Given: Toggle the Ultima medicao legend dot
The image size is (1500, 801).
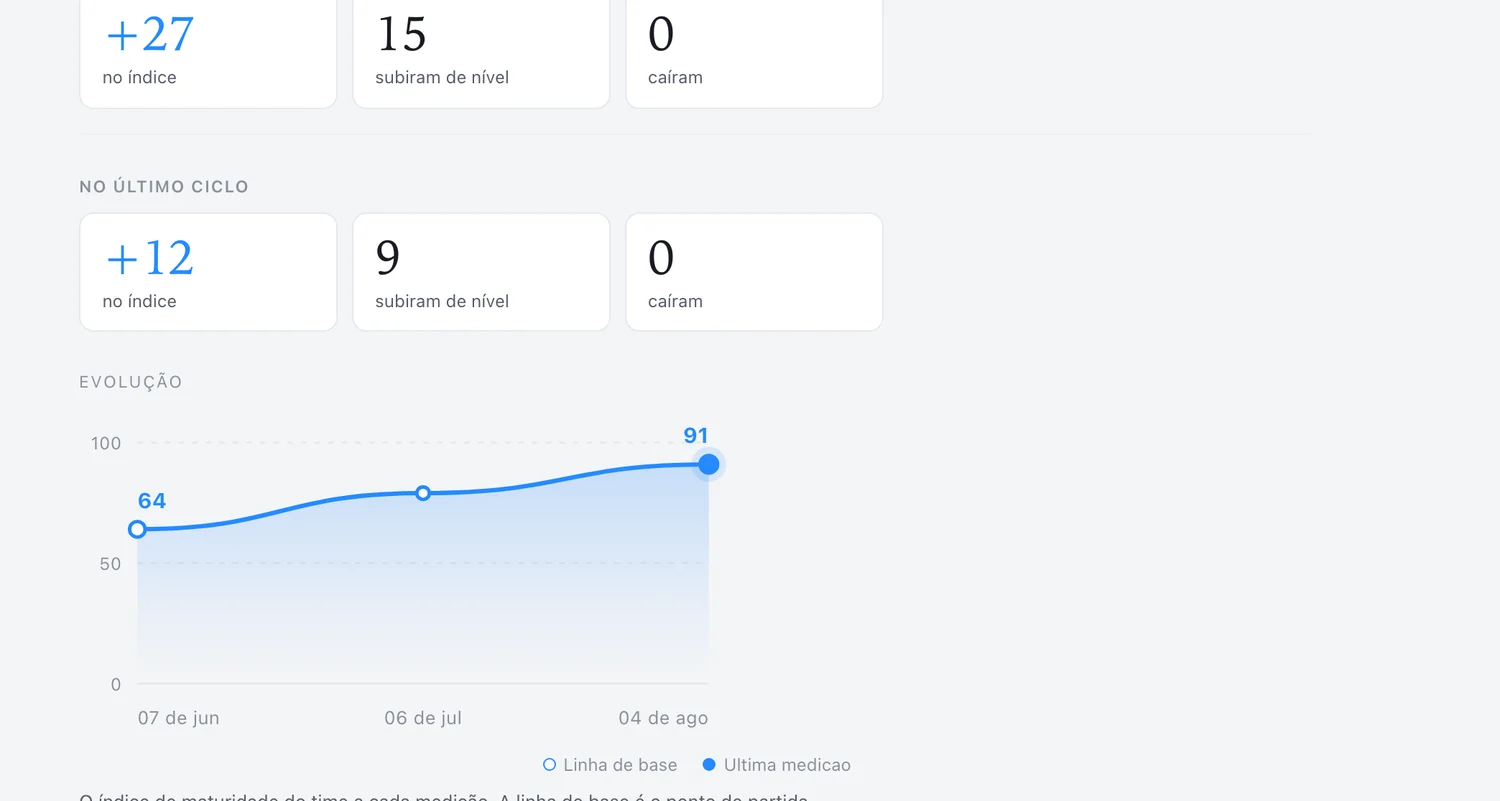Looking at the screenshot, I should tap(709, 765).
